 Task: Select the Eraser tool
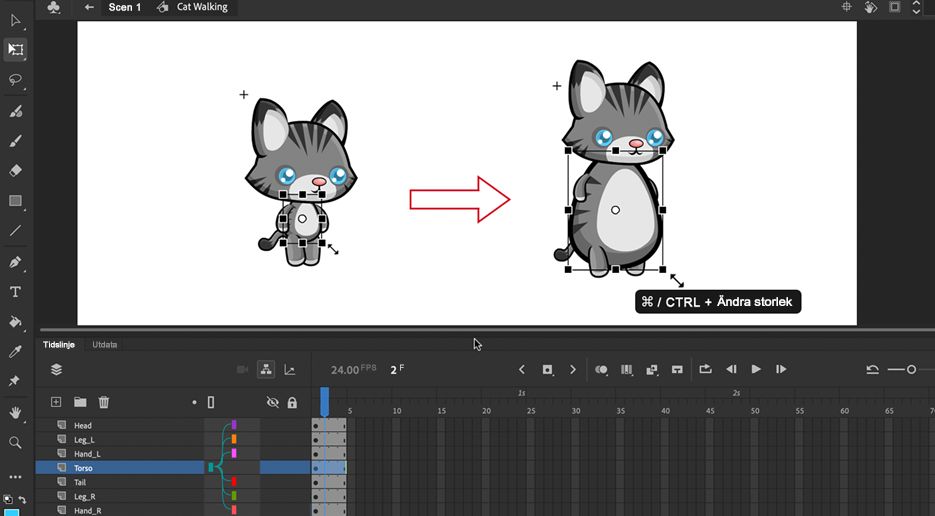[x=16, y=171]
